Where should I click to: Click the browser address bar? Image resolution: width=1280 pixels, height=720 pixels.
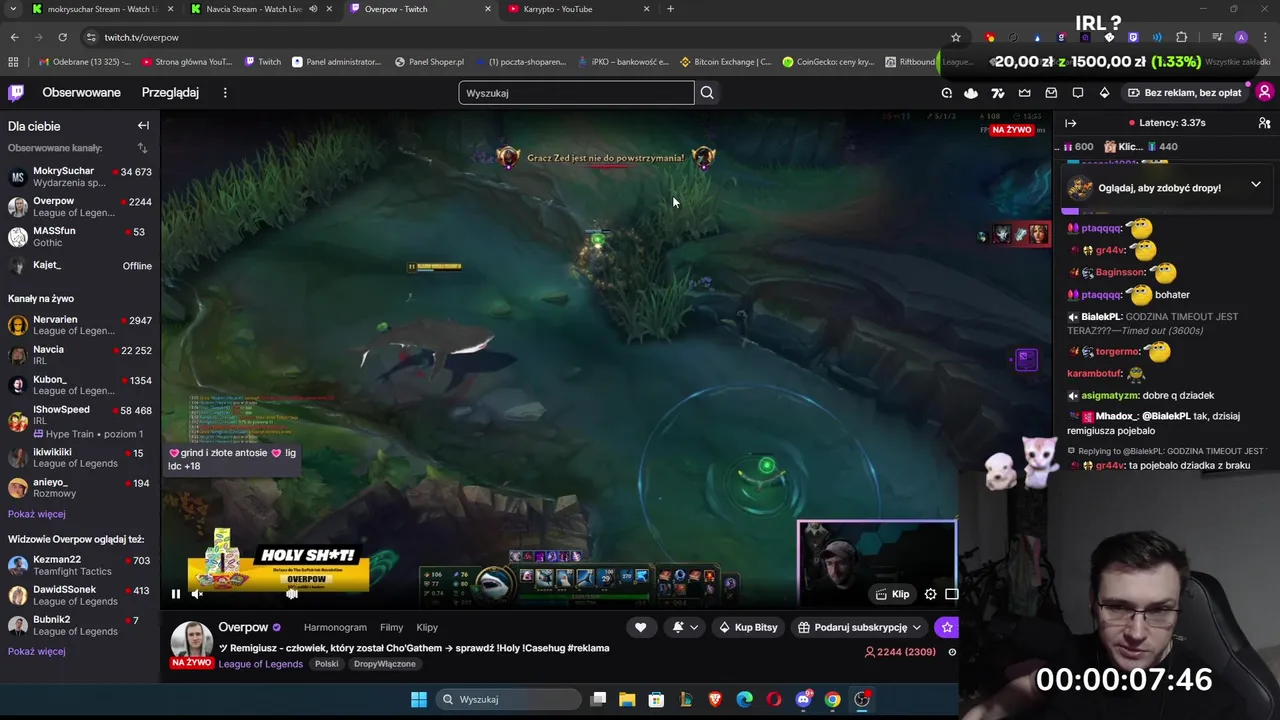520,37
